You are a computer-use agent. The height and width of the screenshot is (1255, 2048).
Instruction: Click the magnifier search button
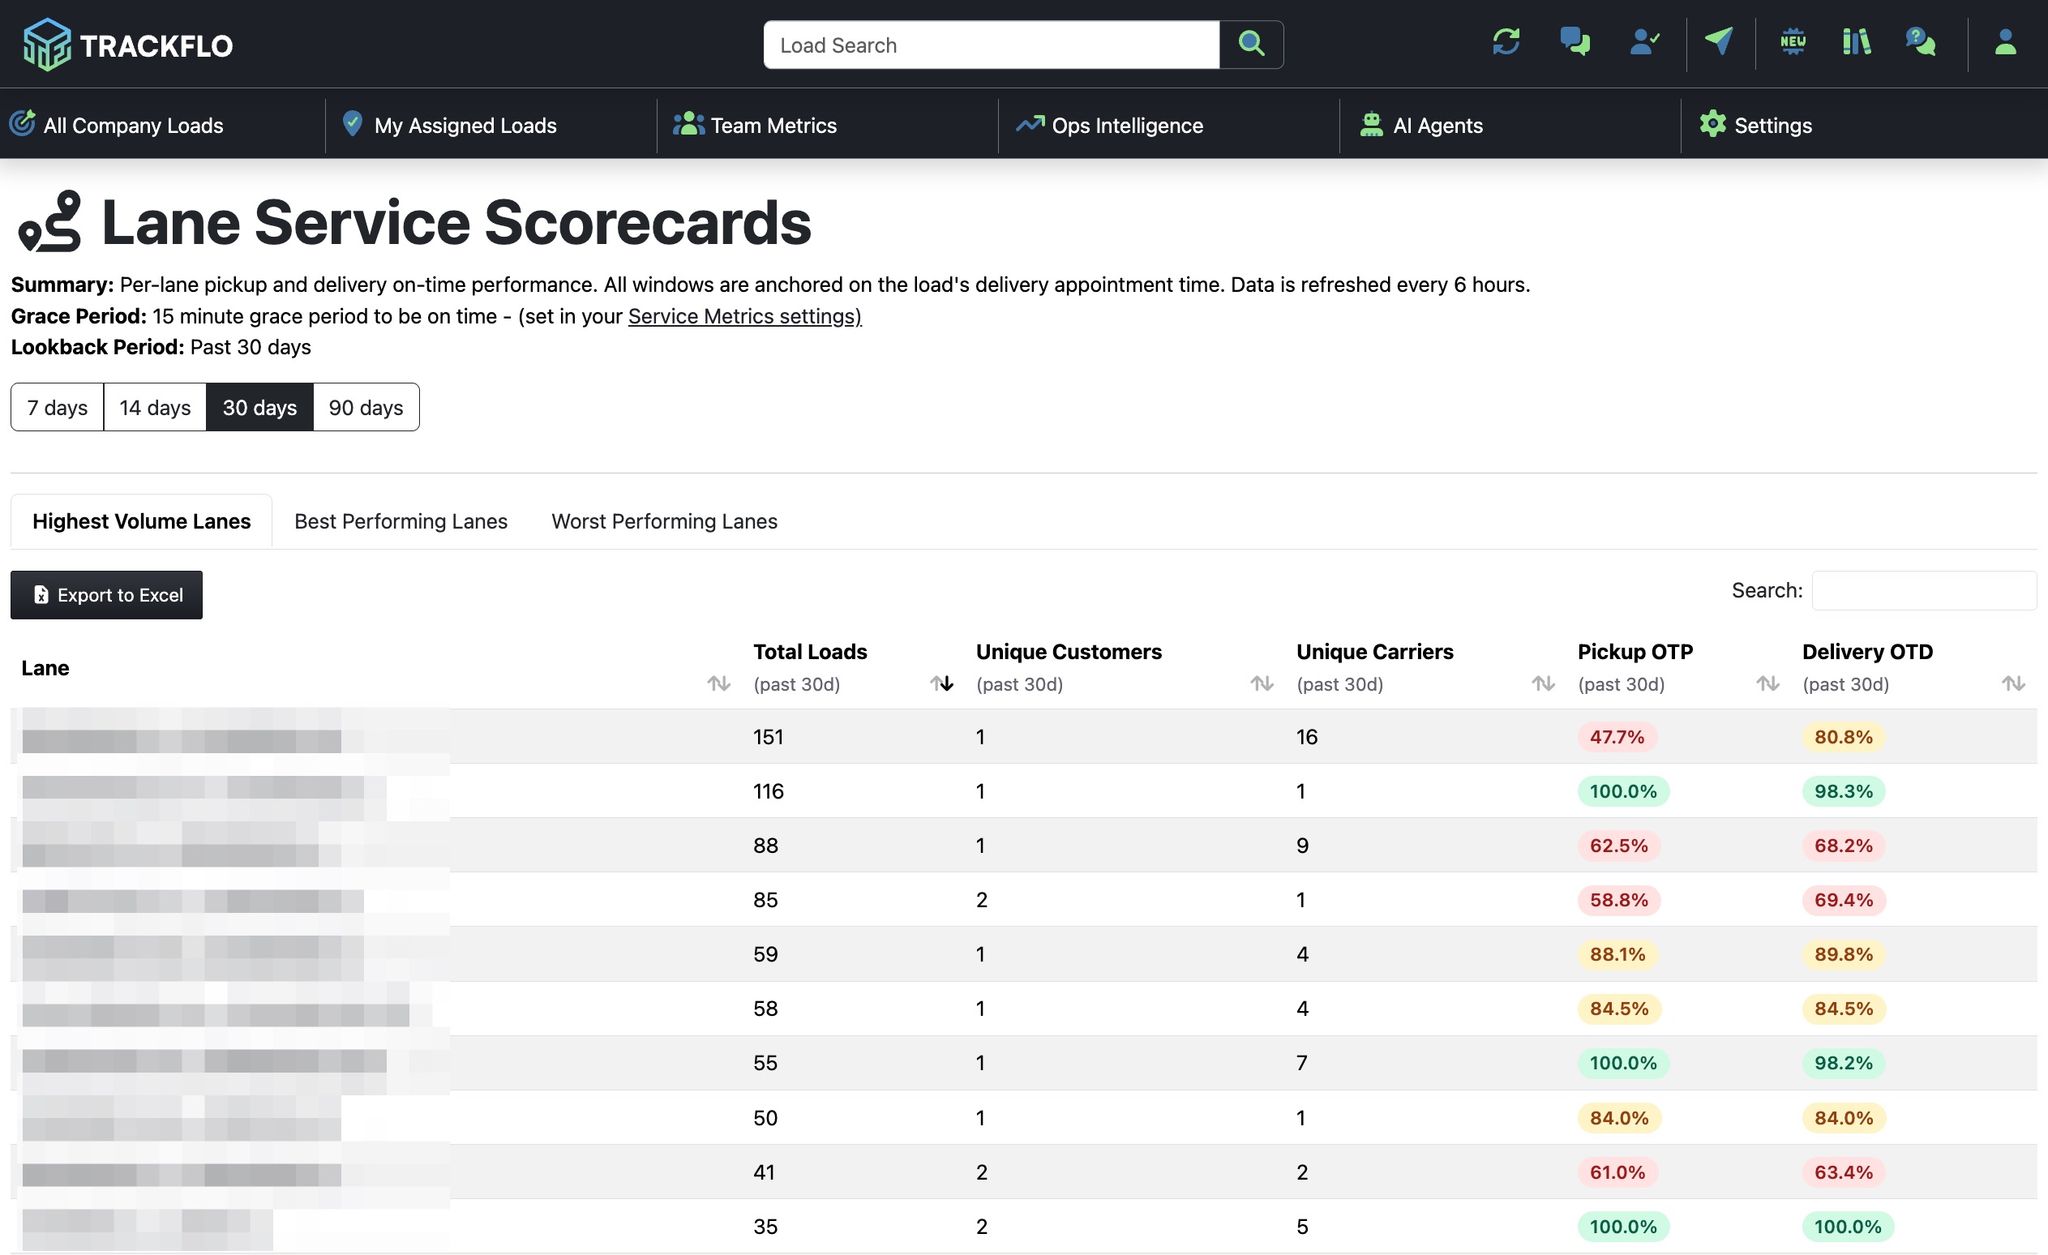[x=1251, y=44]
